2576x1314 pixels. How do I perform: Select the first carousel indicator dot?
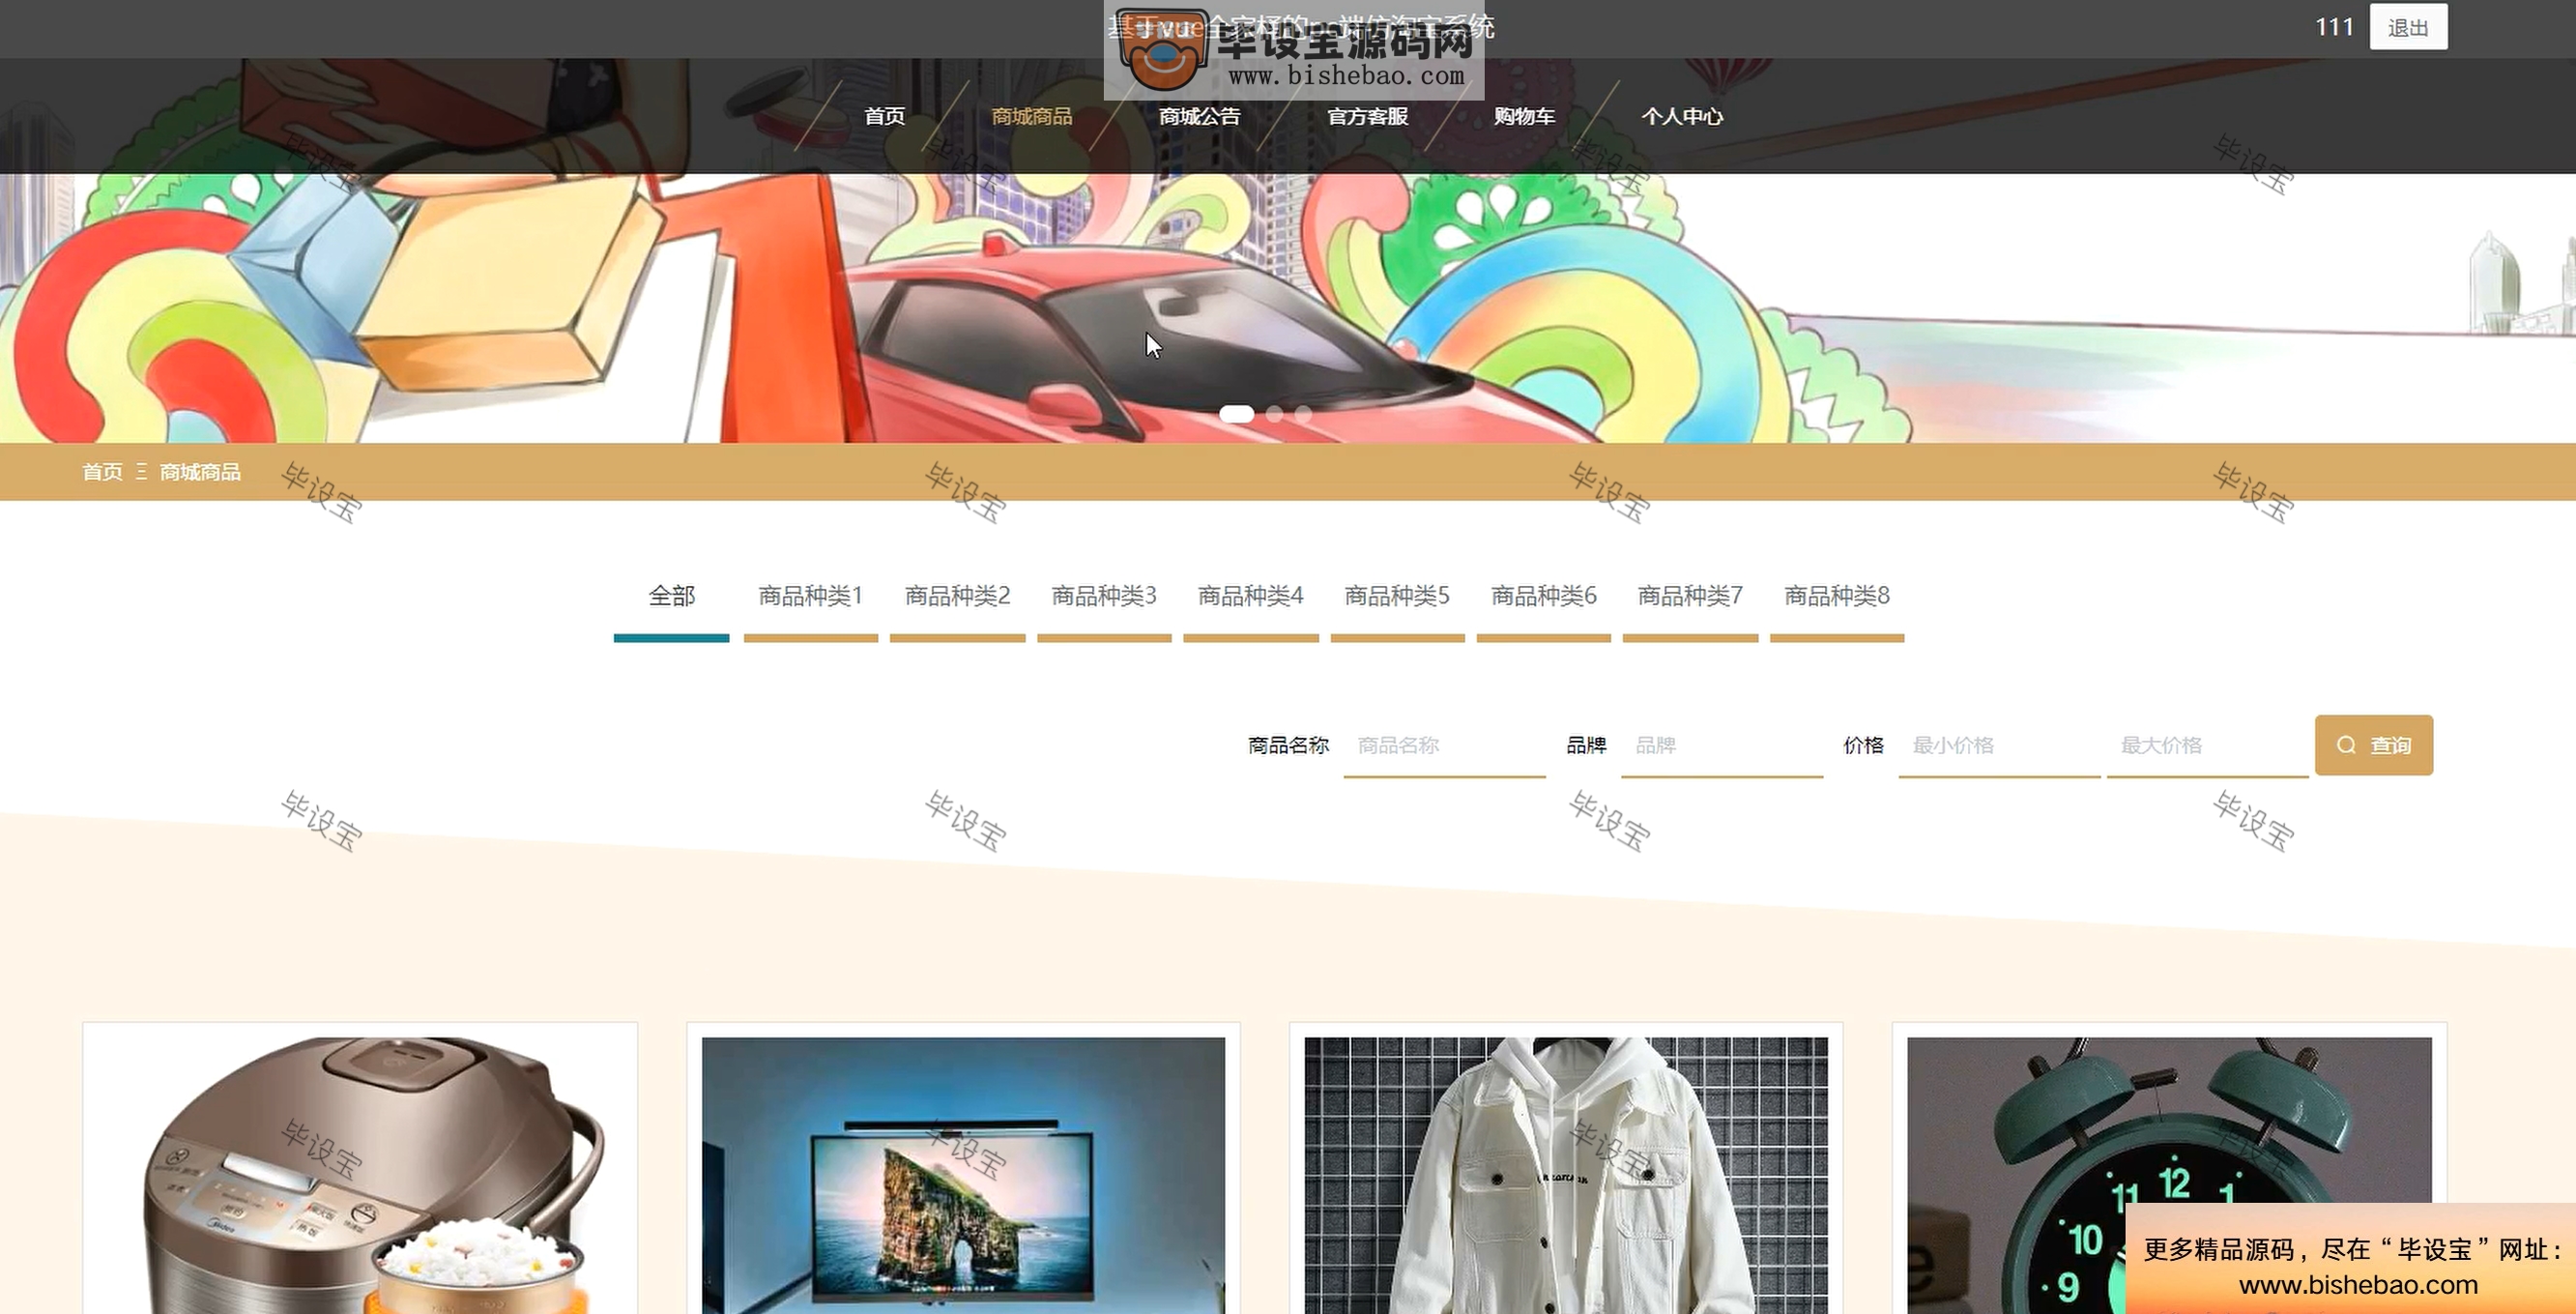point(1236,413)
